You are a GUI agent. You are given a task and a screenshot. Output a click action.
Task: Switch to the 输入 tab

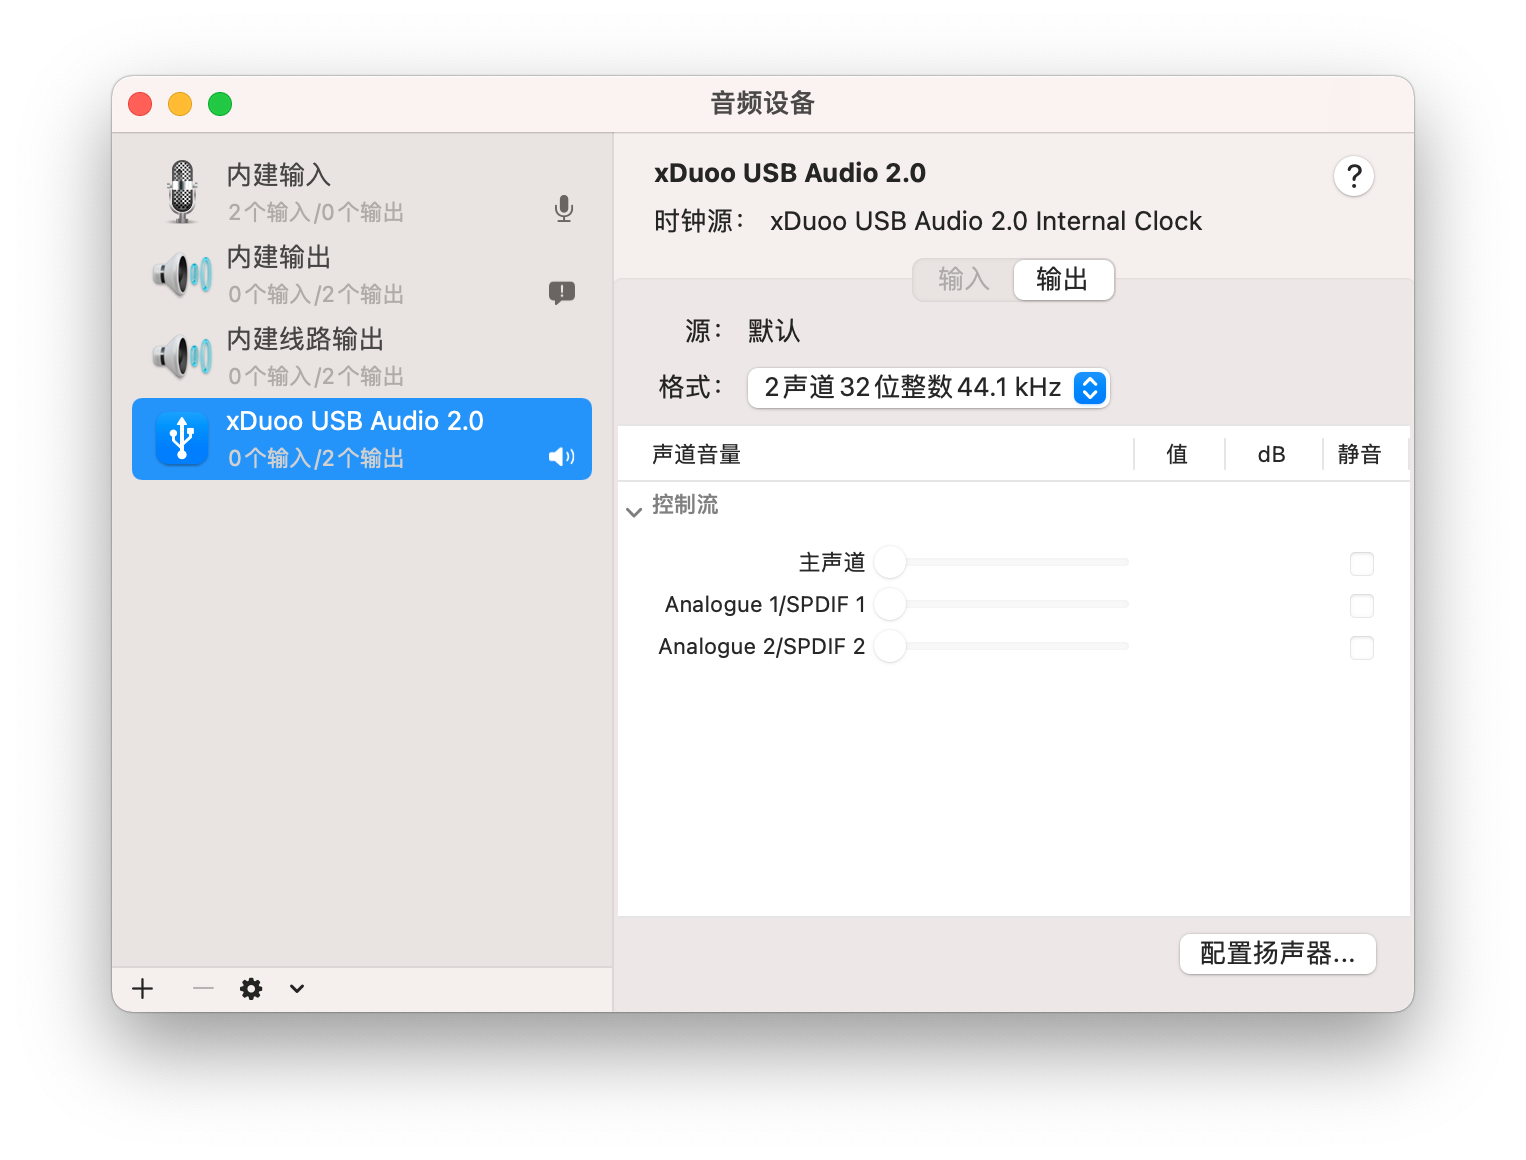coord(964,279)
